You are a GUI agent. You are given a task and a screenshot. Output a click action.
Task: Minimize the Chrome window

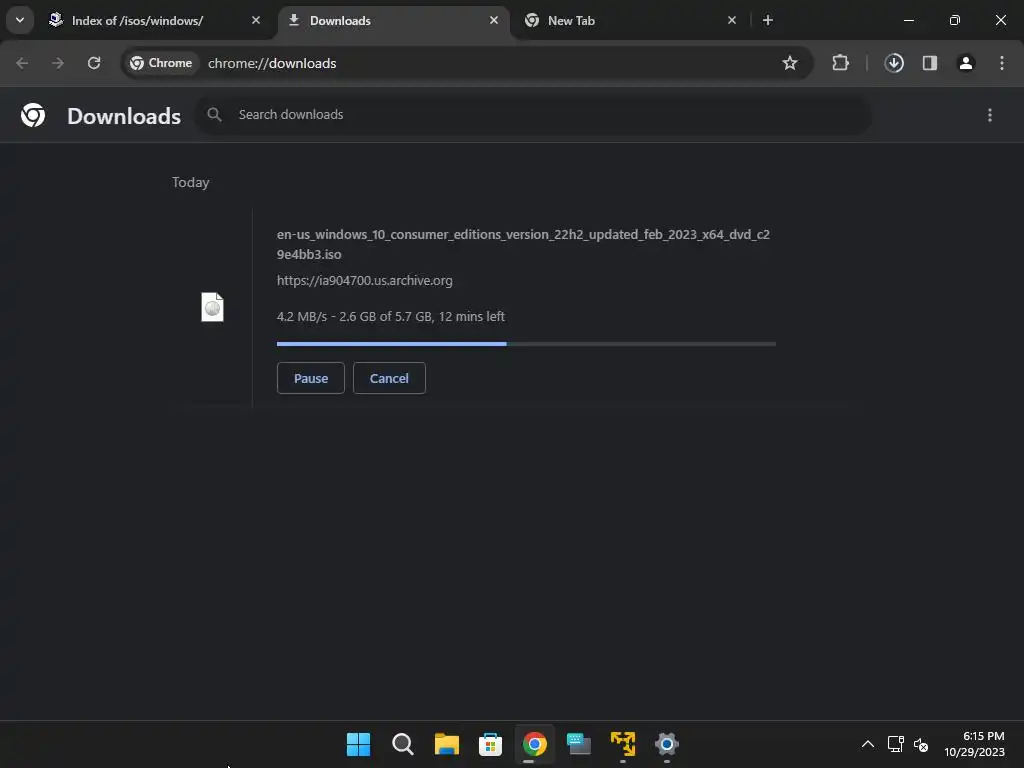[x=908, y=20]
